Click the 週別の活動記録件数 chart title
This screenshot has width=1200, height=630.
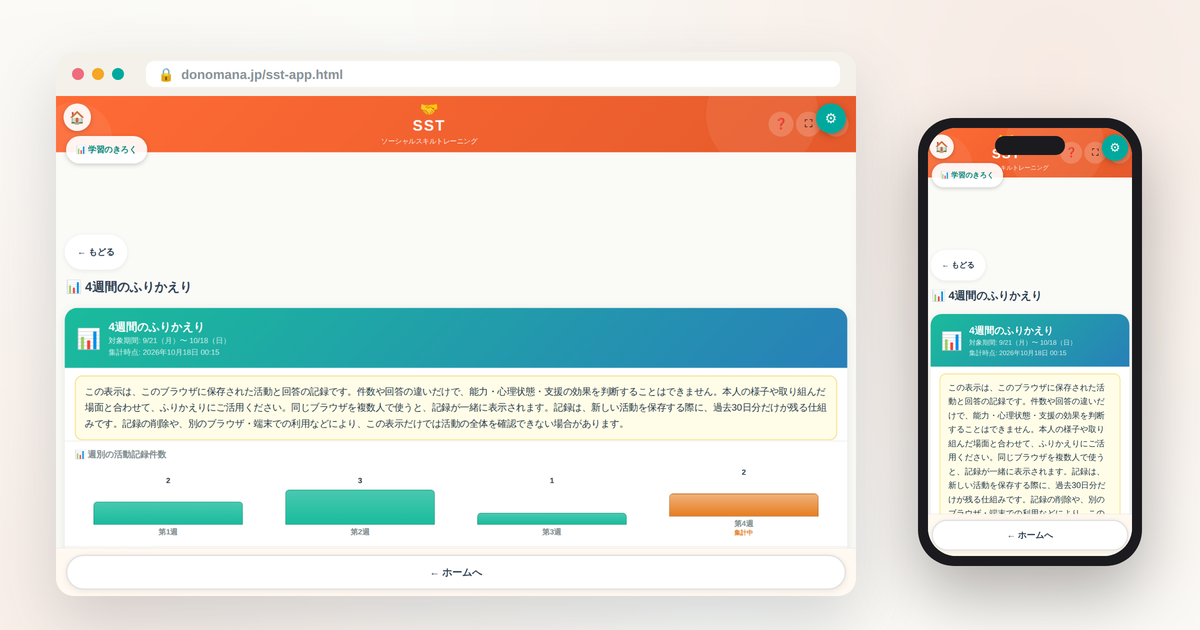pyautogui.click(x=121, y=454)
